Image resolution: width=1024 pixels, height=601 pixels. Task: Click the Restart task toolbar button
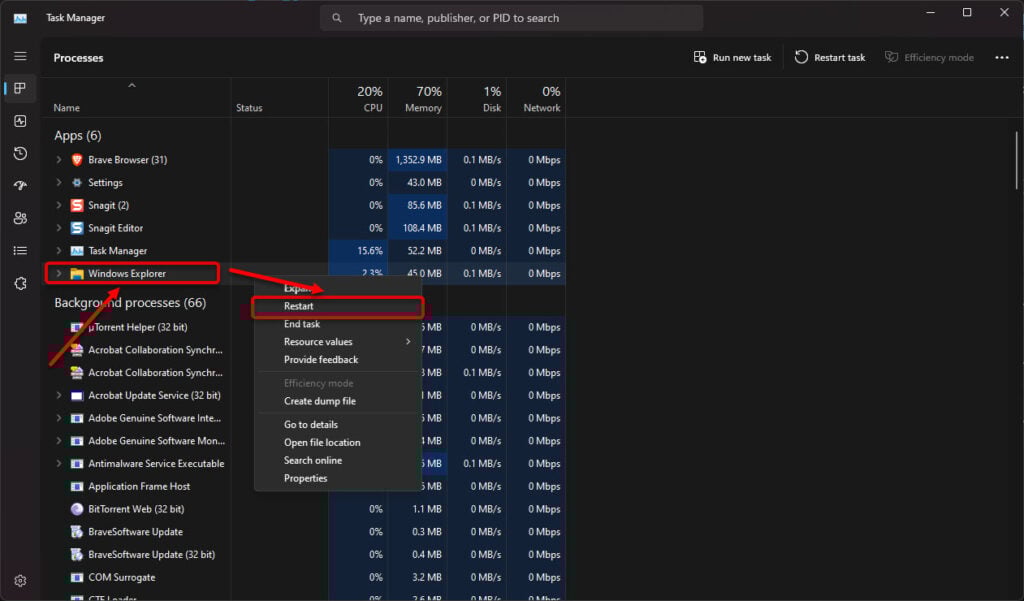click(830, 57)
